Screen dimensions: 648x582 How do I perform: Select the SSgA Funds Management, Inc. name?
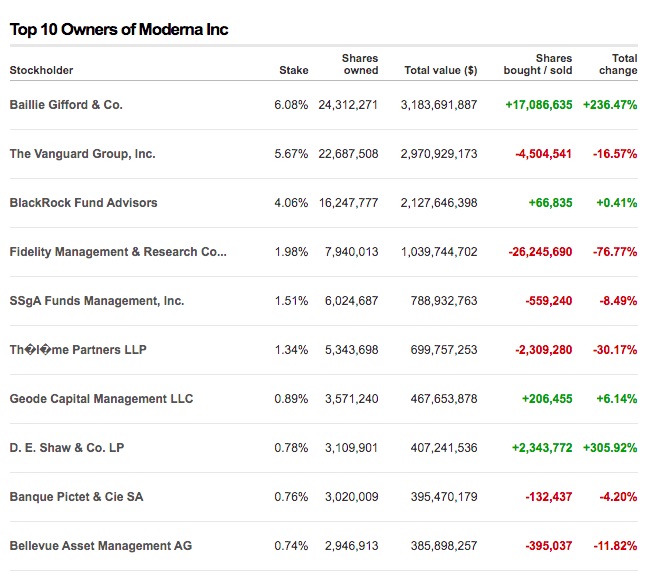[x=97, y=301]
